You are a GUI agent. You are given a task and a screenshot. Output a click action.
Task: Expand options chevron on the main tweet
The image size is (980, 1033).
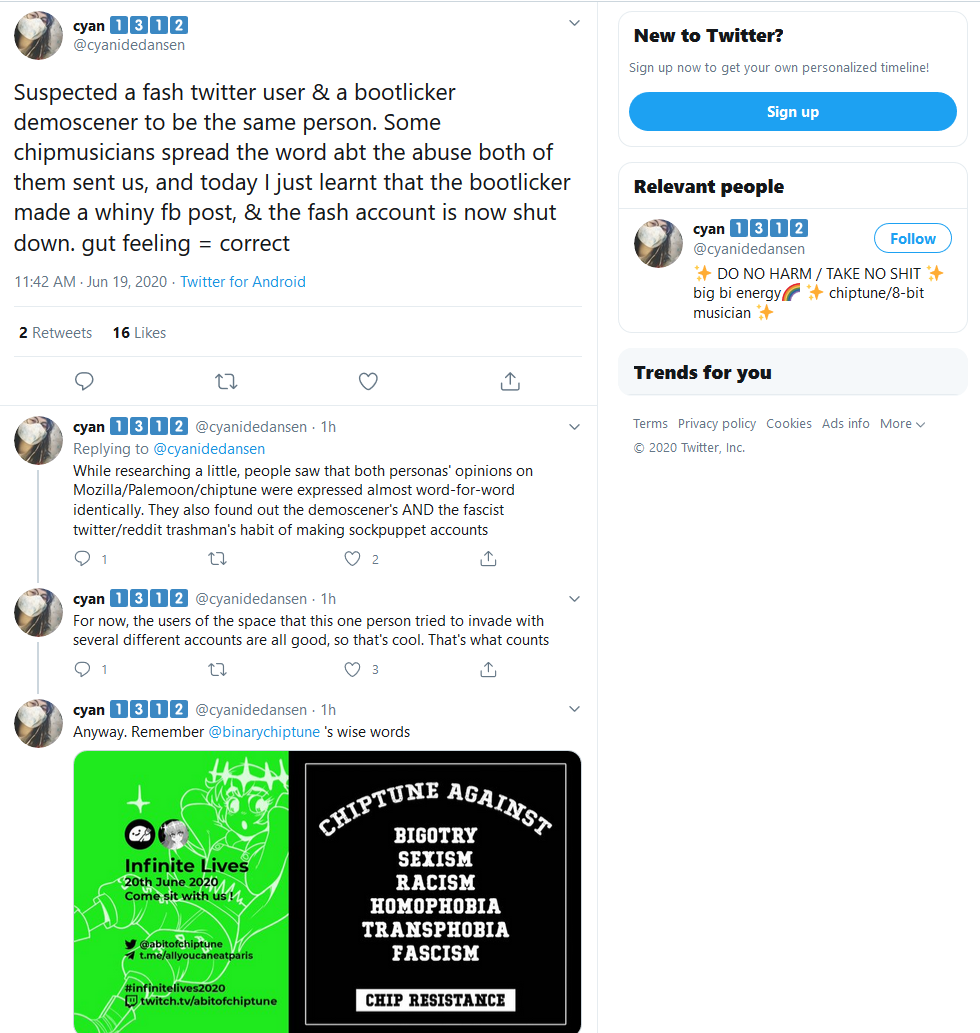click(x=574, y=23)
